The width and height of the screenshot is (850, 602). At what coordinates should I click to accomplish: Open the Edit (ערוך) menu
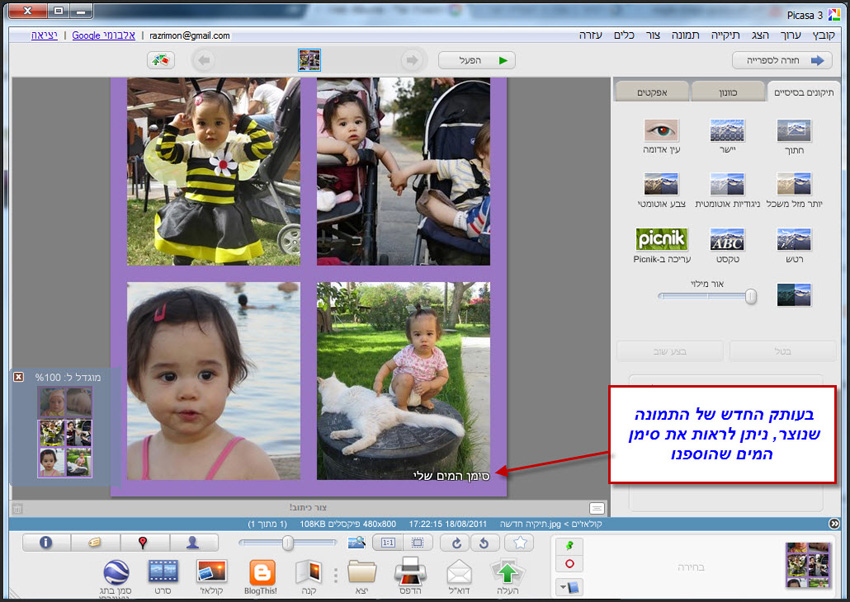[790, 35]
